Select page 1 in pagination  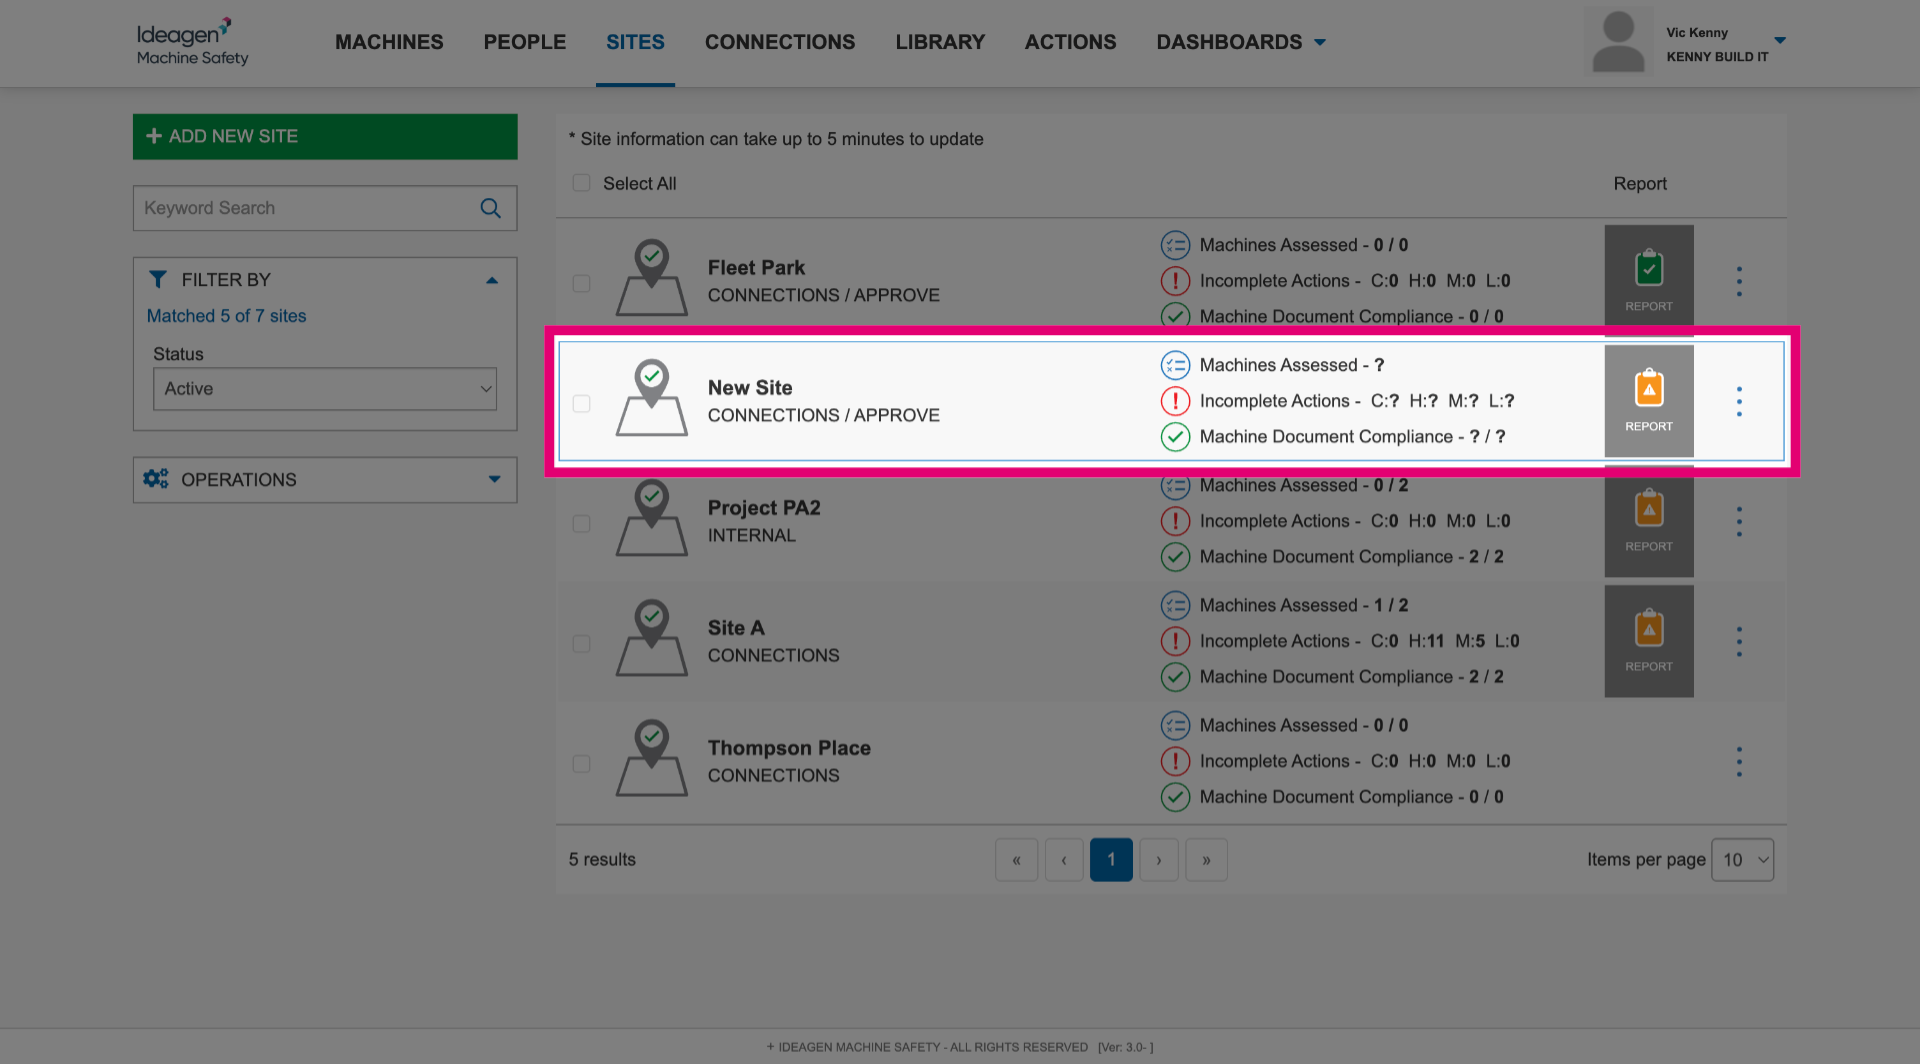[x=1111, y=860]
